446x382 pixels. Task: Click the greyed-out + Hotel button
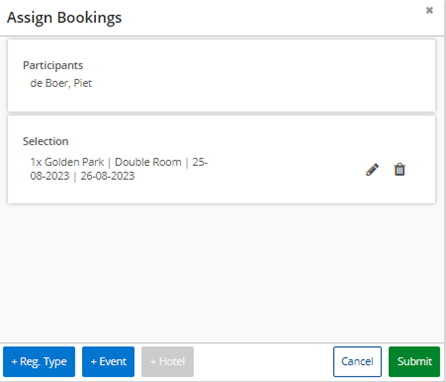tap(167, 362)
